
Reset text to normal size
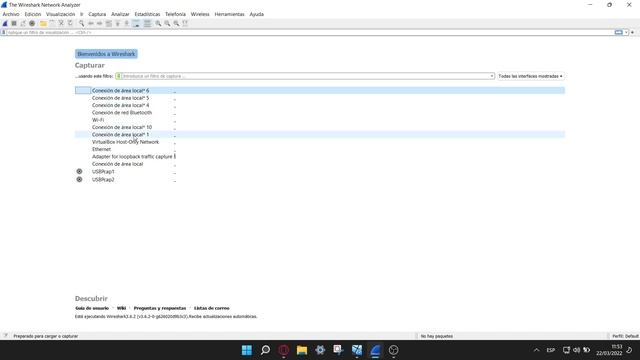click(x=176, y=23)
